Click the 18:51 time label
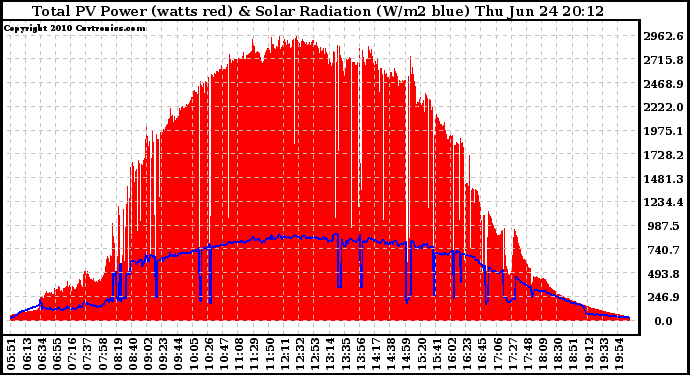 pyautogui.click(x=574, y=354)
